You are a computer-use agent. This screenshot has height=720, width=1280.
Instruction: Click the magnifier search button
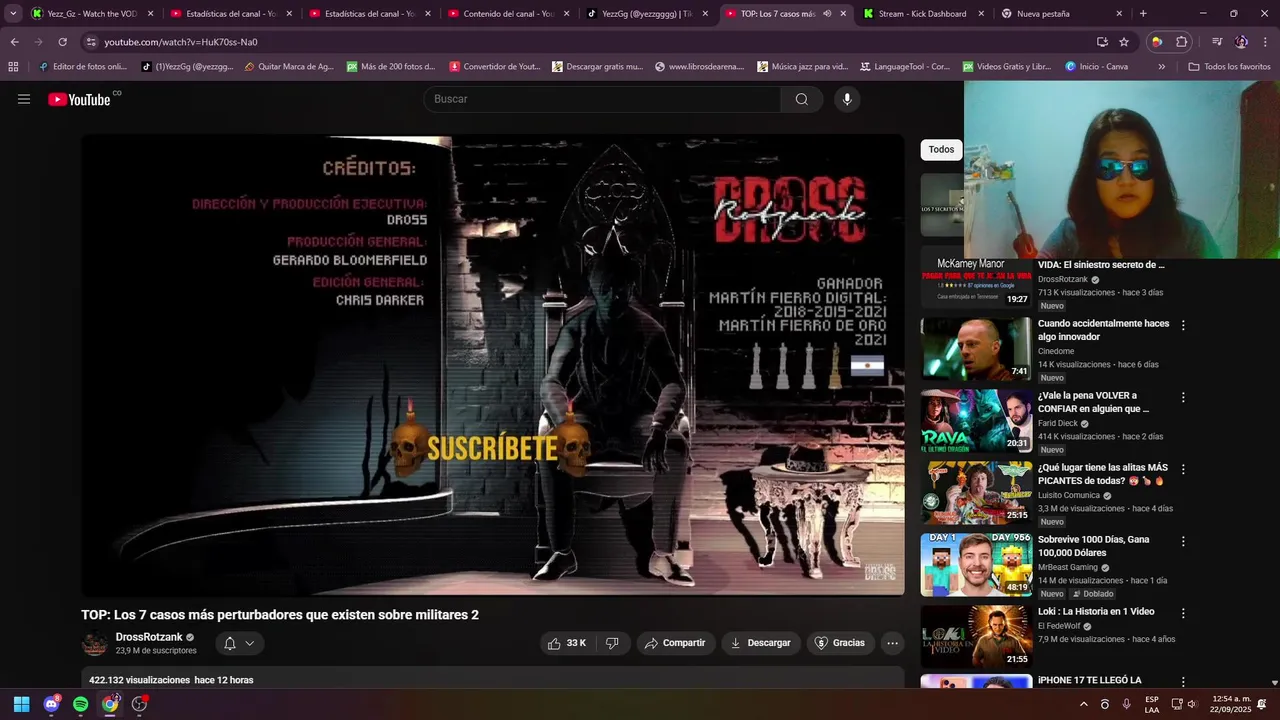[x=802, y=99]
